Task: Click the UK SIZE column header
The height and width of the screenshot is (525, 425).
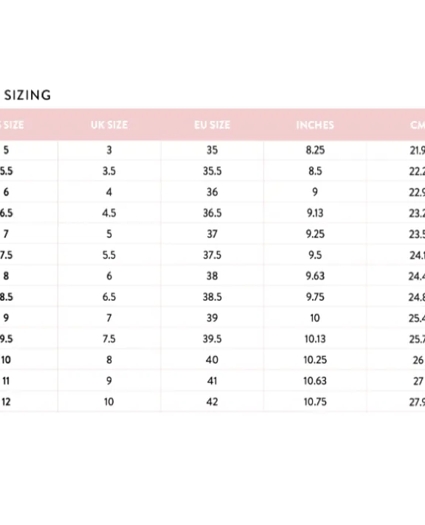Action: point(109,125)
